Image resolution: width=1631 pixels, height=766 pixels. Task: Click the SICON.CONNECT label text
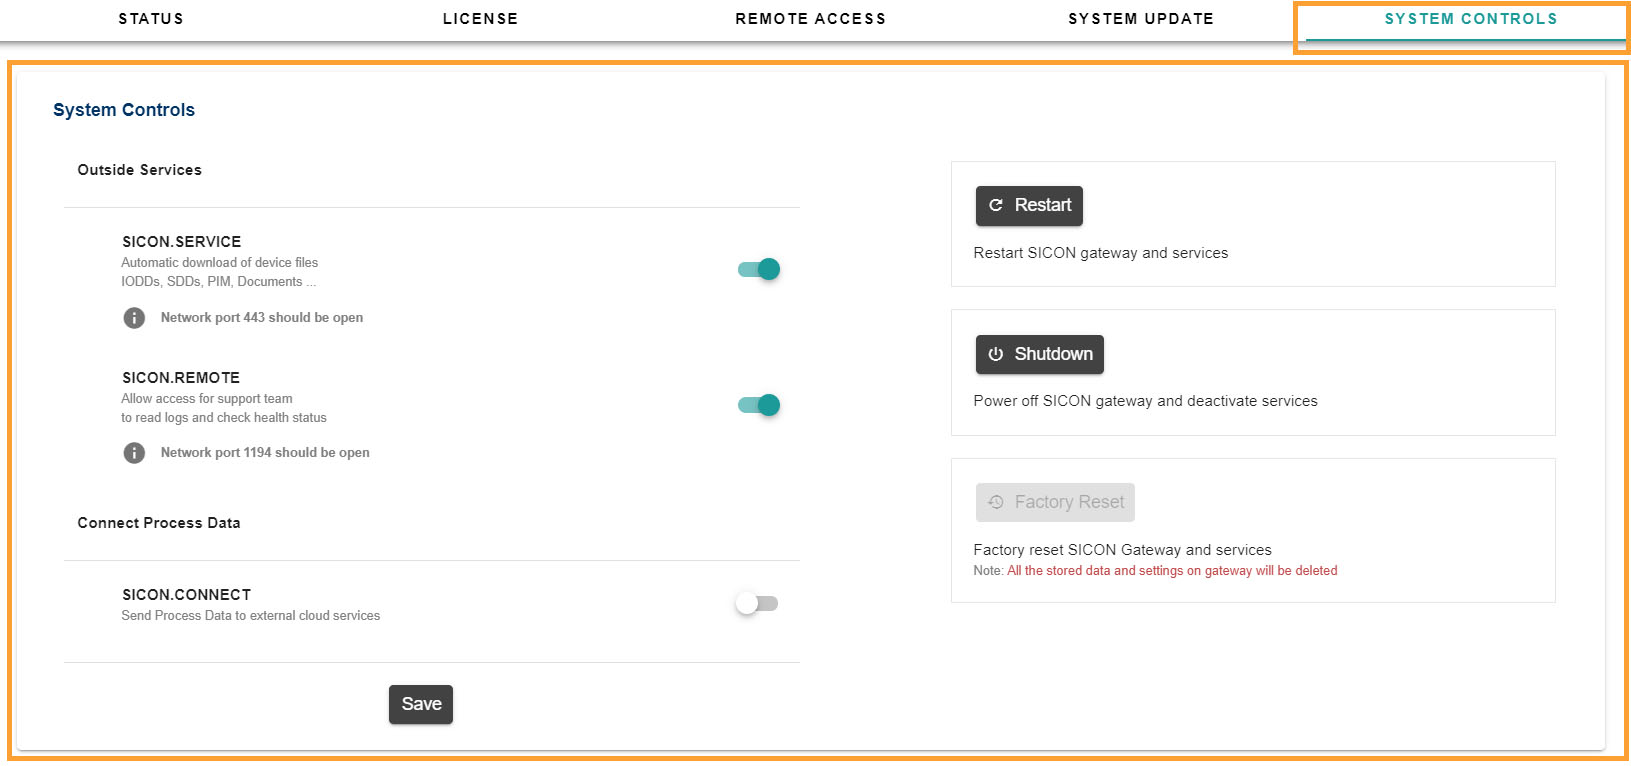pos(187,595)
